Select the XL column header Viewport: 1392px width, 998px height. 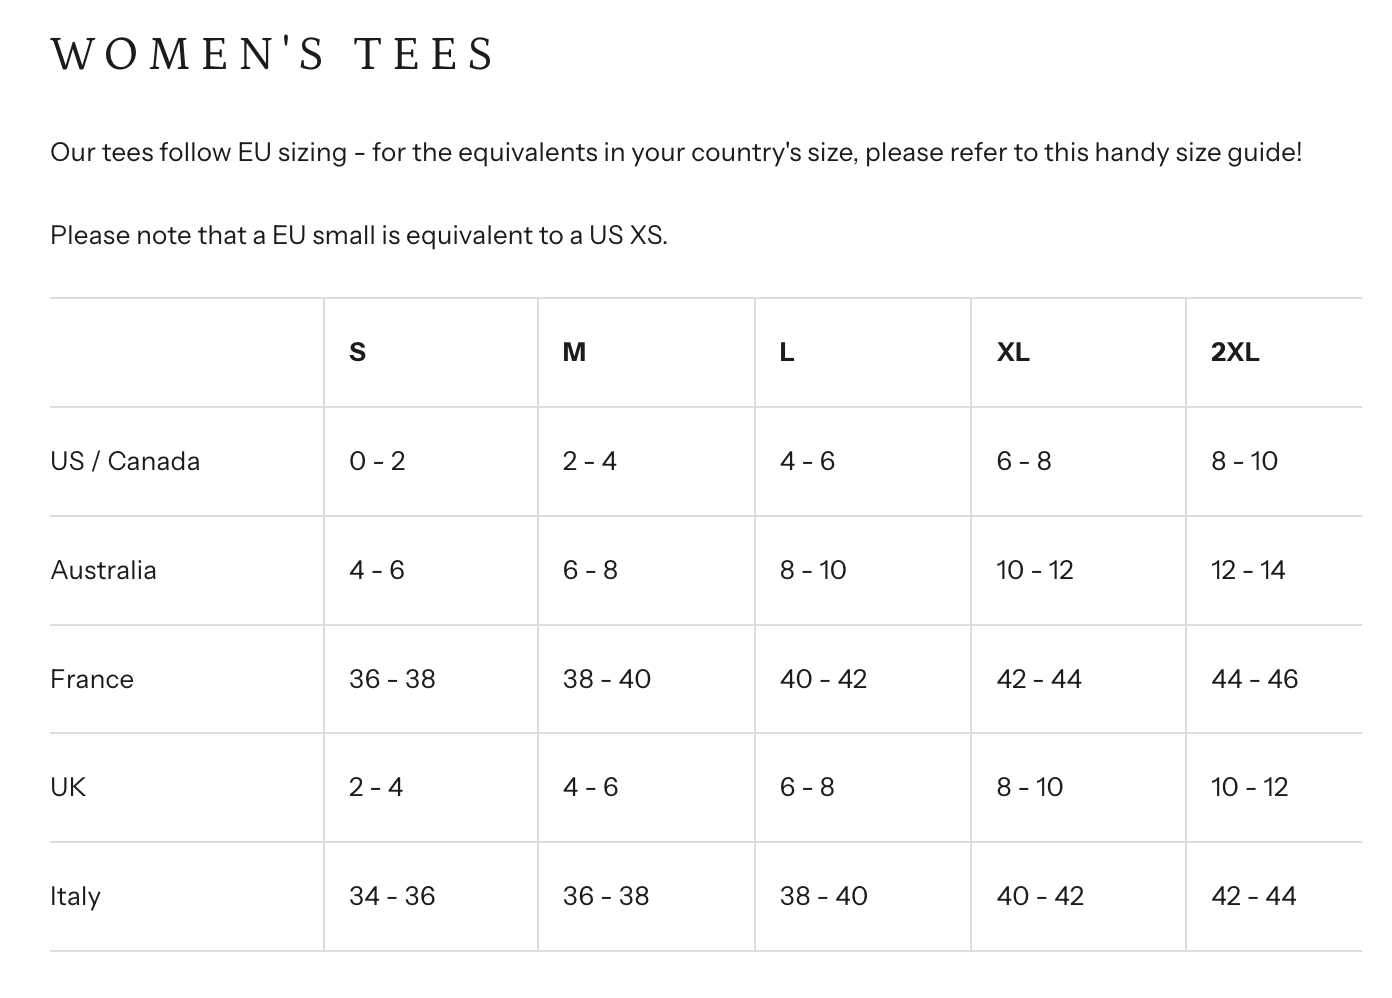[x=1013, y=352]
